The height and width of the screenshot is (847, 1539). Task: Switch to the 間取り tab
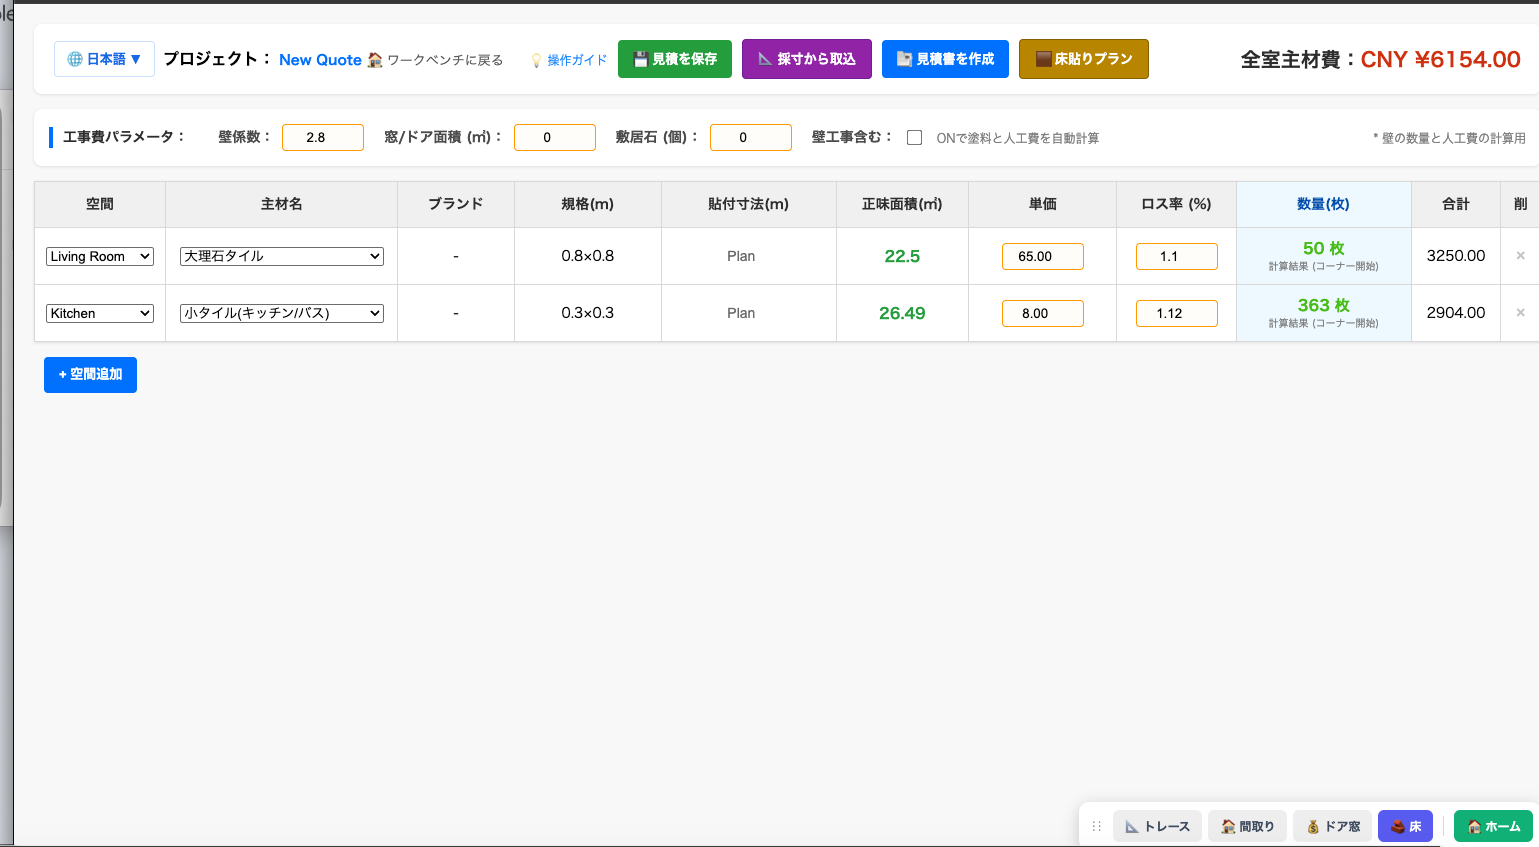click(1247, 826)
